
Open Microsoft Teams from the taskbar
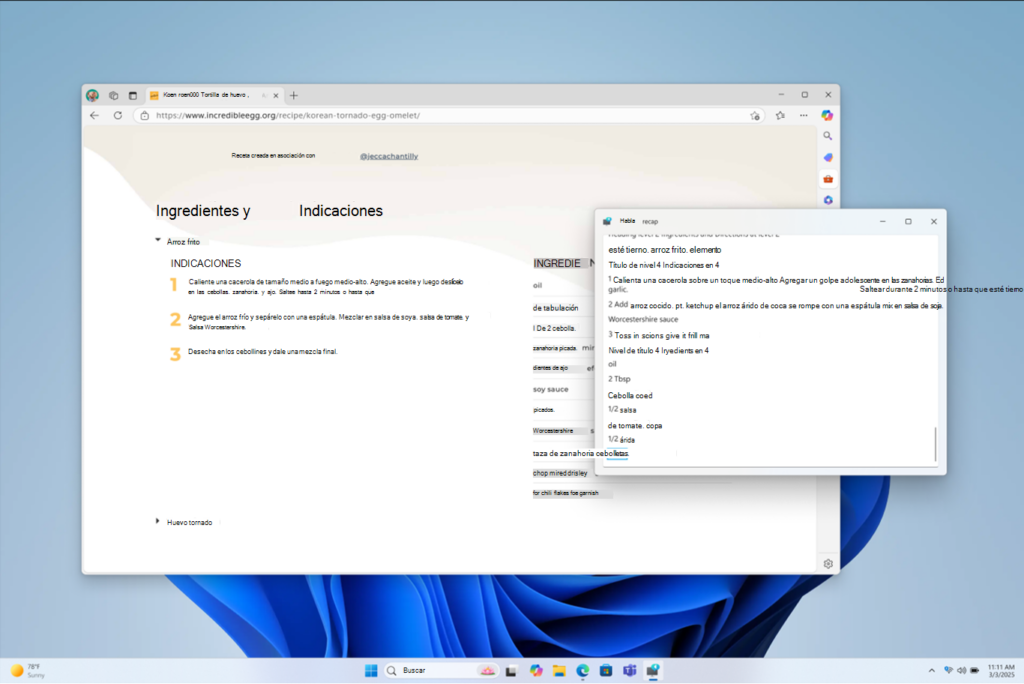(x=629, y=670)
